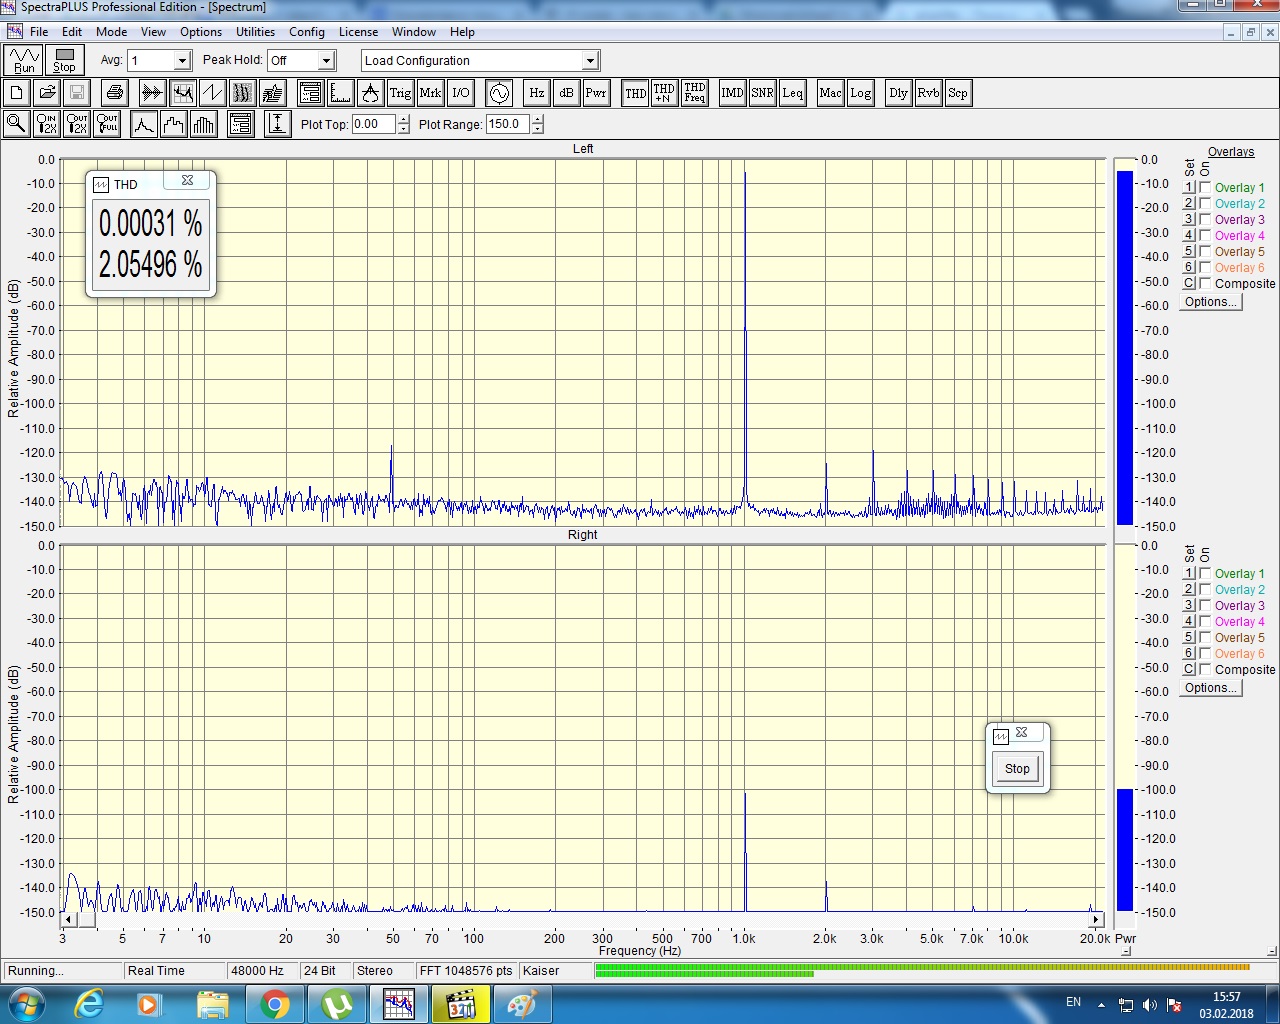
Task: Enable Overlay 1 checkbox in Right plot
Action: [x=1205, y=573]
